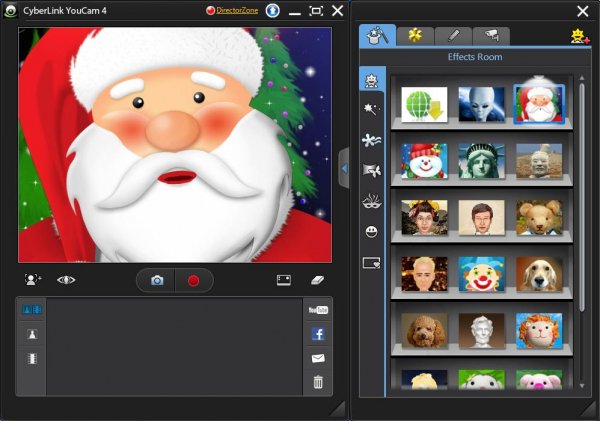
Task: Show all media in library
Action: [32, 309]
